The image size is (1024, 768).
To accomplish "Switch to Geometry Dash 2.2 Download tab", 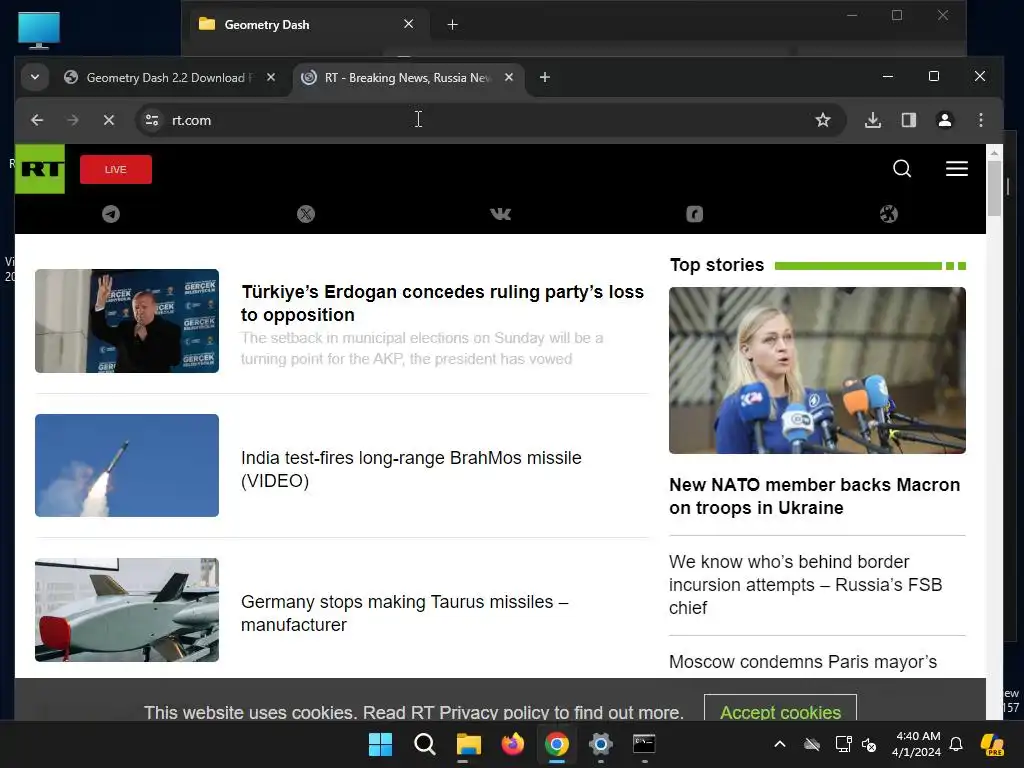I will (x=158, y=78).
